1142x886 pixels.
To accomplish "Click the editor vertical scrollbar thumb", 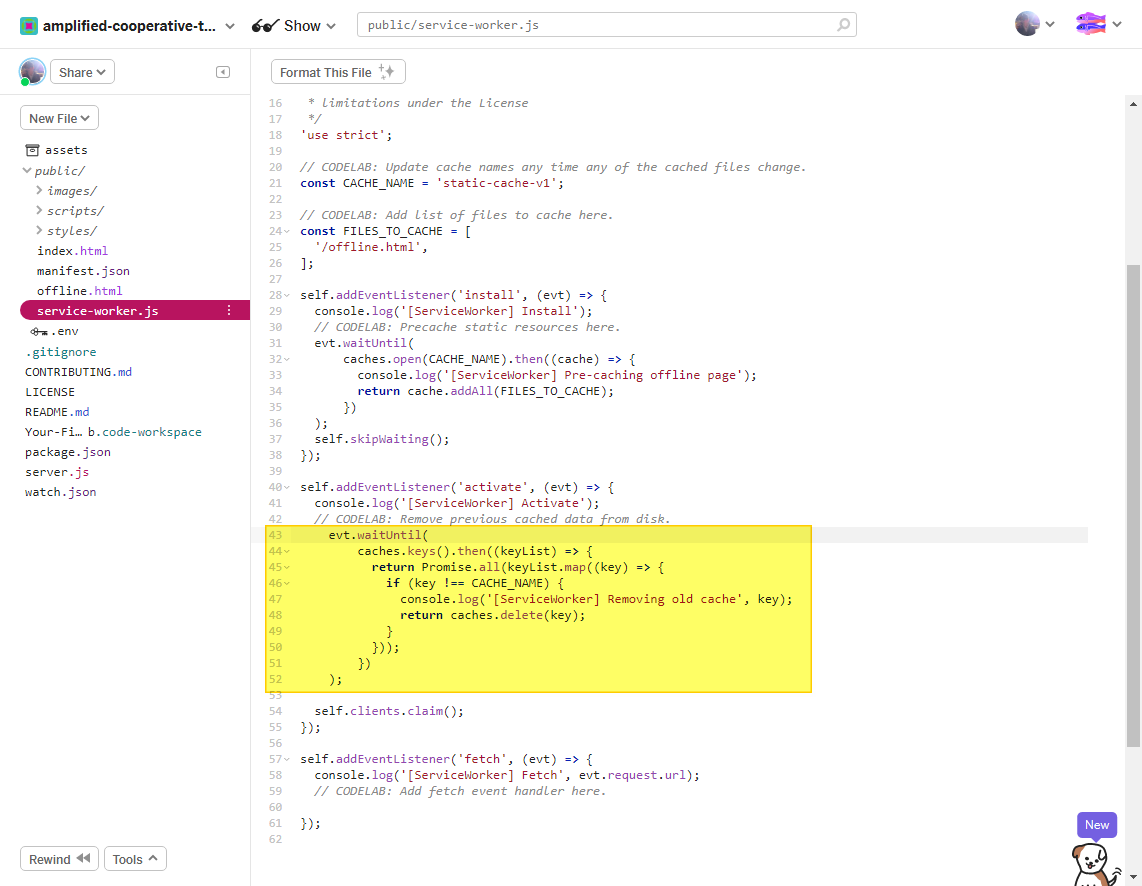I will point(1133,505).
